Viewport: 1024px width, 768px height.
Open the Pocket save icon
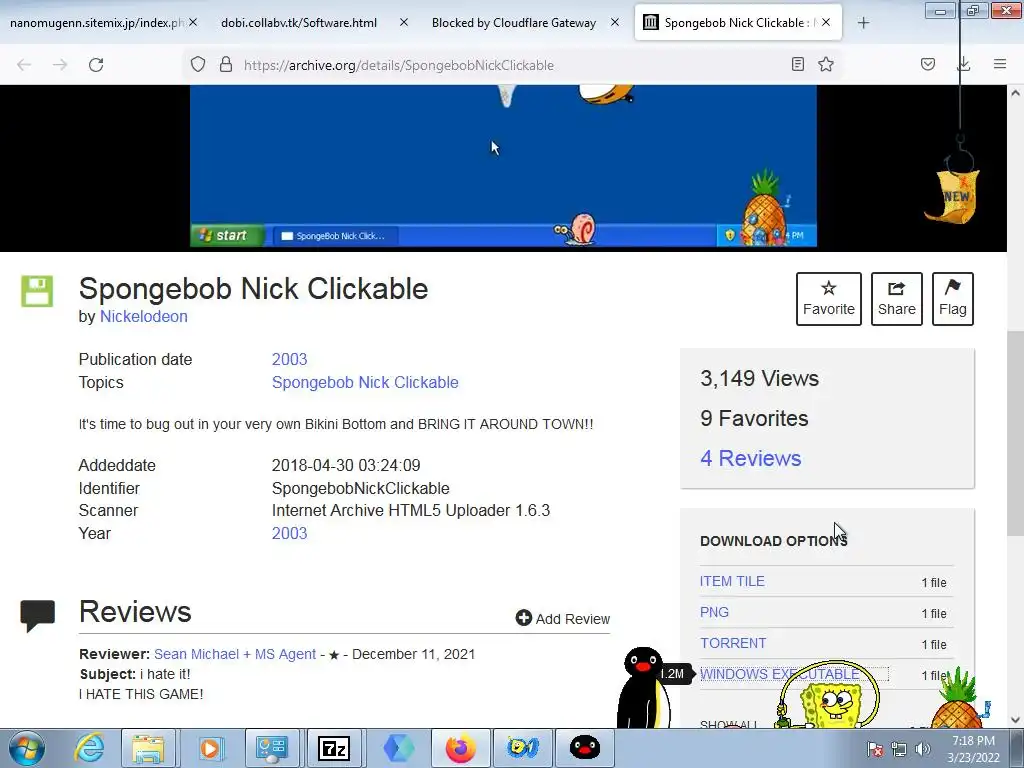pyautogui.click(x=928, y=65)
